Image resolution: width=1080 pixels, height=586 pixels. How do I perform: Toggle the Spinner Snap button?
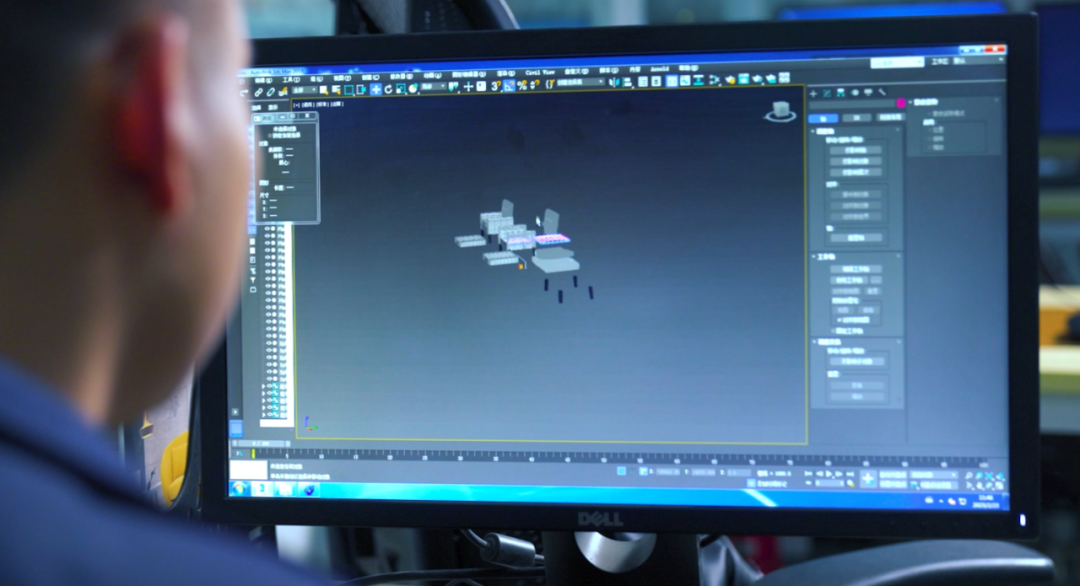point(534,85)
